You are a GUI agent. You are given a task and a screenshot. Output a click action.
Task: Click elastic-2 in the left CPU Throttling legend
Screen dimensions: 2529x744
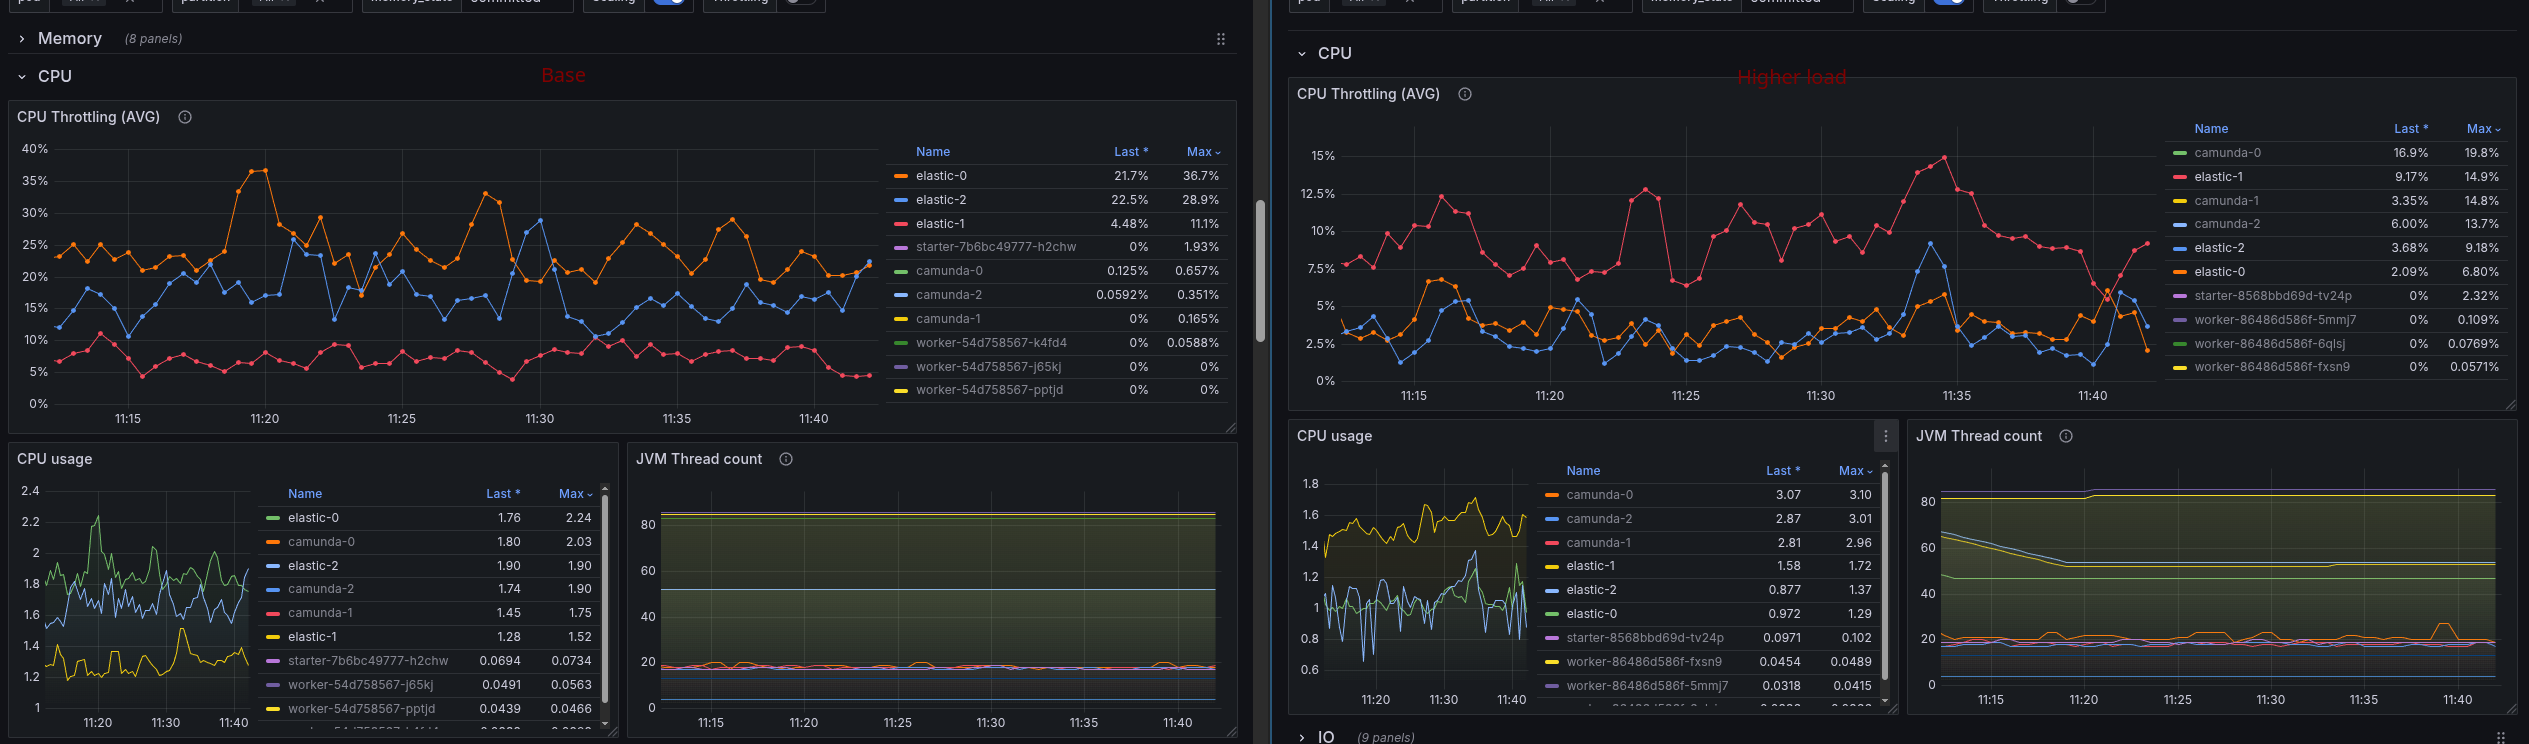(941, 200)
